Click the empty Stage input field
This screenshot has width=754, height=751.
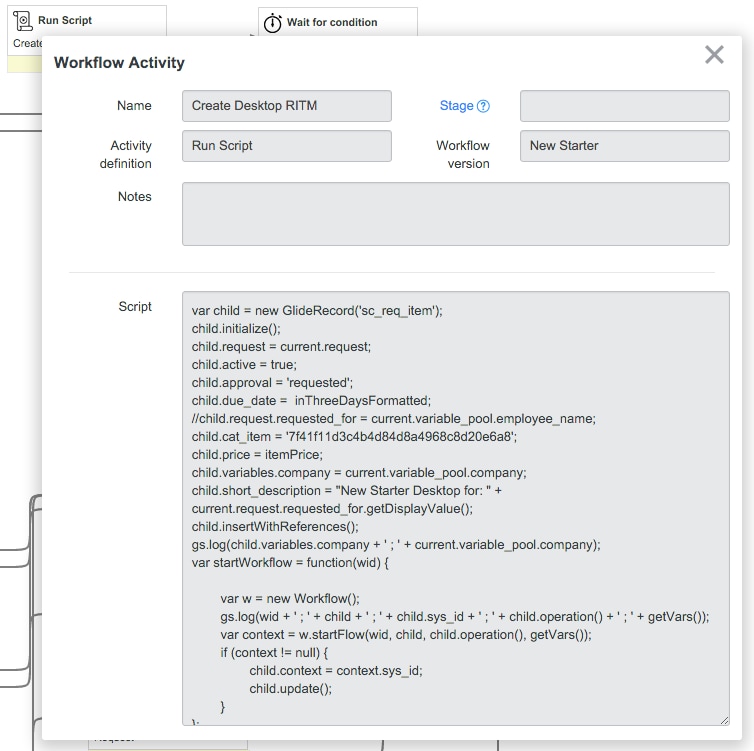pos(625,106)
